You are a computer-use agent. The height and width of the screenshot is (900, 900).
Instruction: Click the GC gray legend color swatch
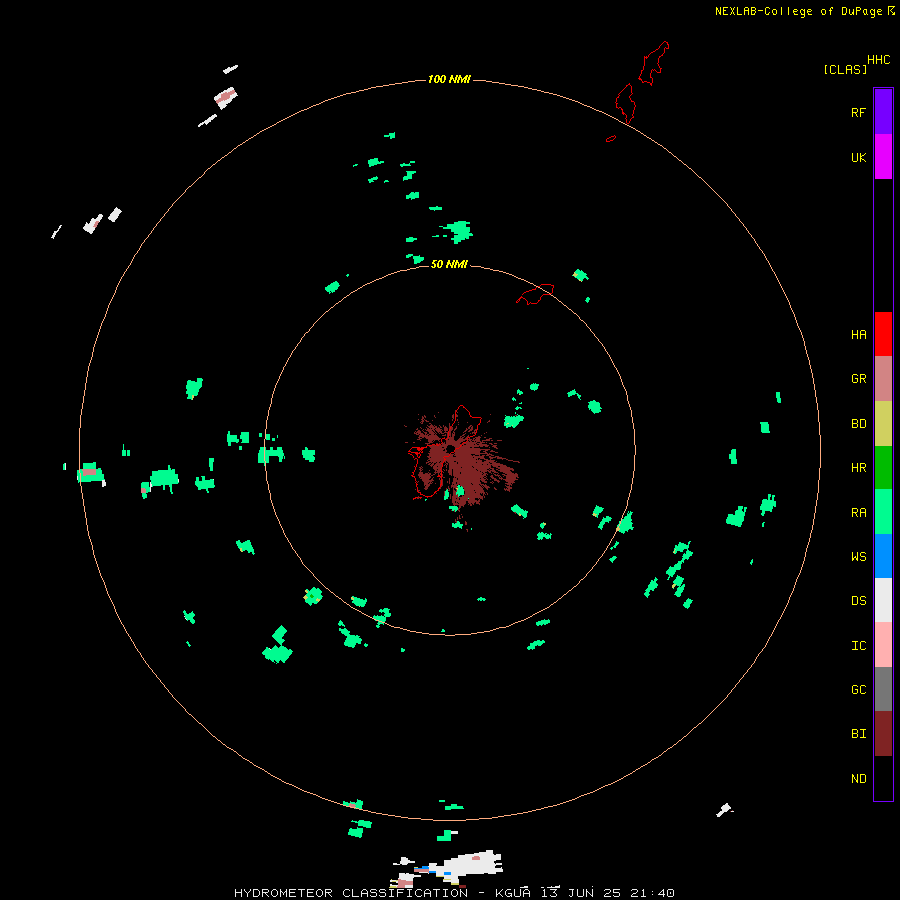883,689
